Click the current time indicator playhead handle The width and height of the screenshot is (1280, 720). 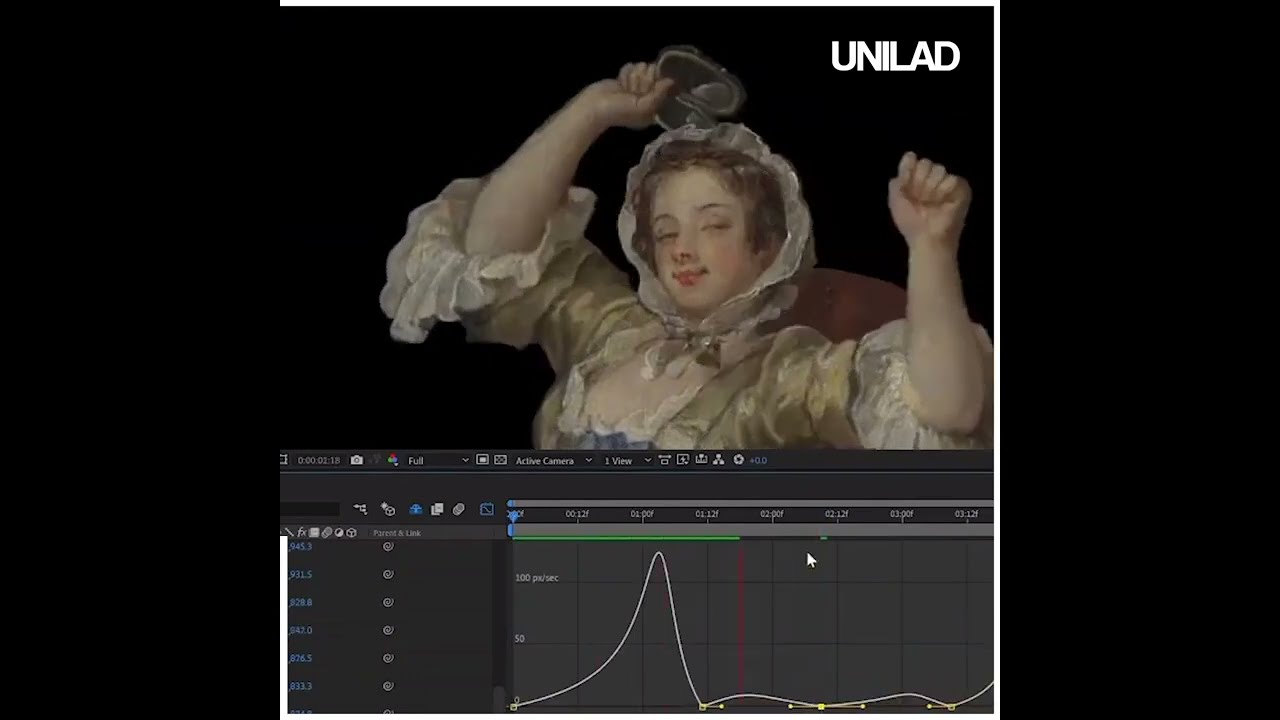(514, 515)
